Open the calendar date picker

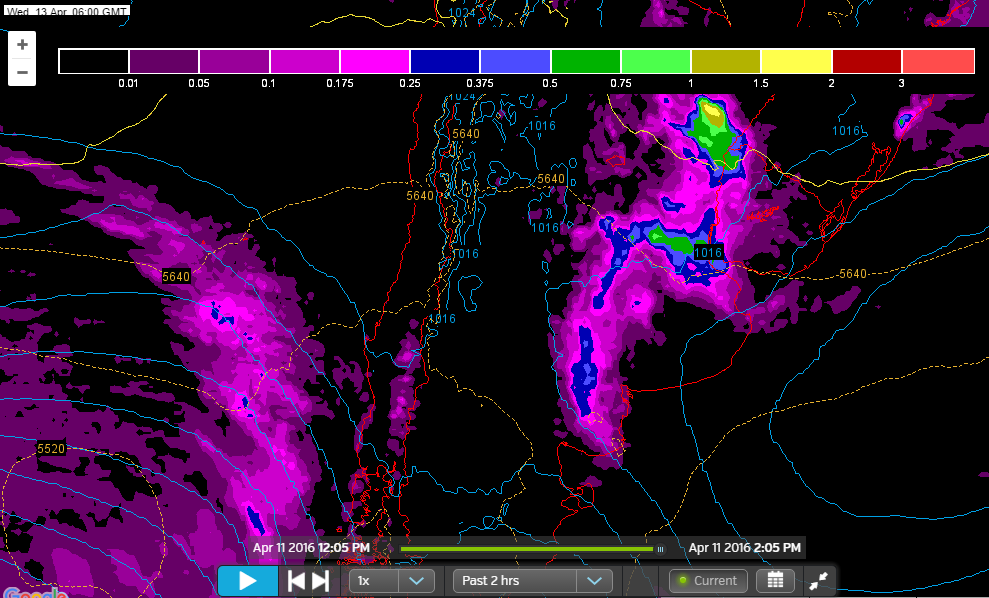(775, 580)
